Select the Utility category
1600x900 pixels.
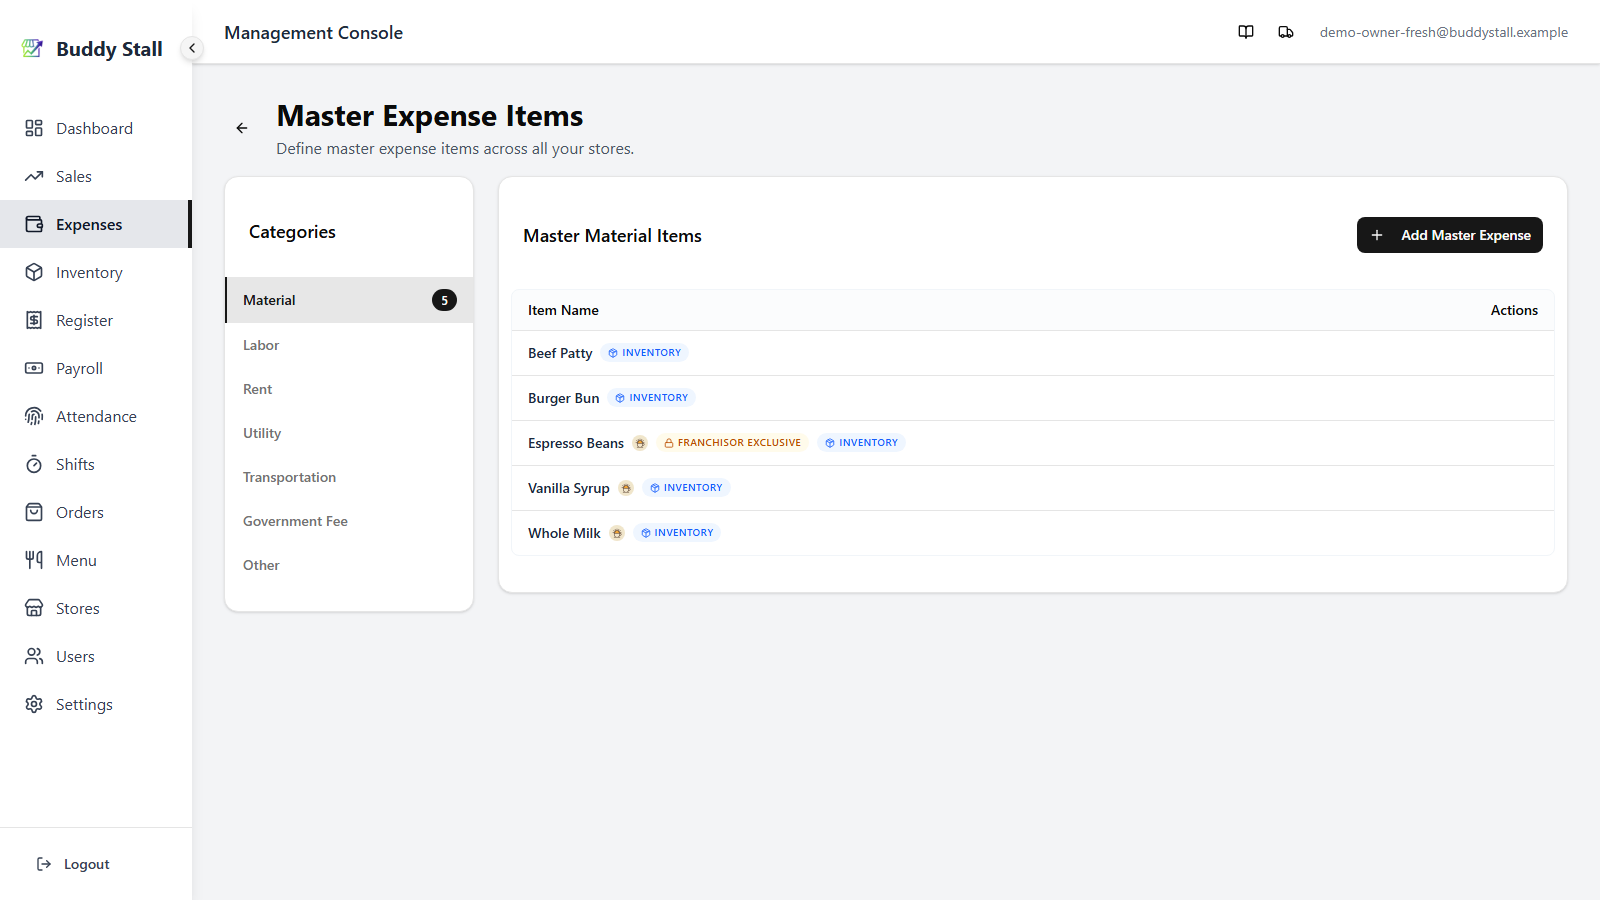tap(349, 433)
